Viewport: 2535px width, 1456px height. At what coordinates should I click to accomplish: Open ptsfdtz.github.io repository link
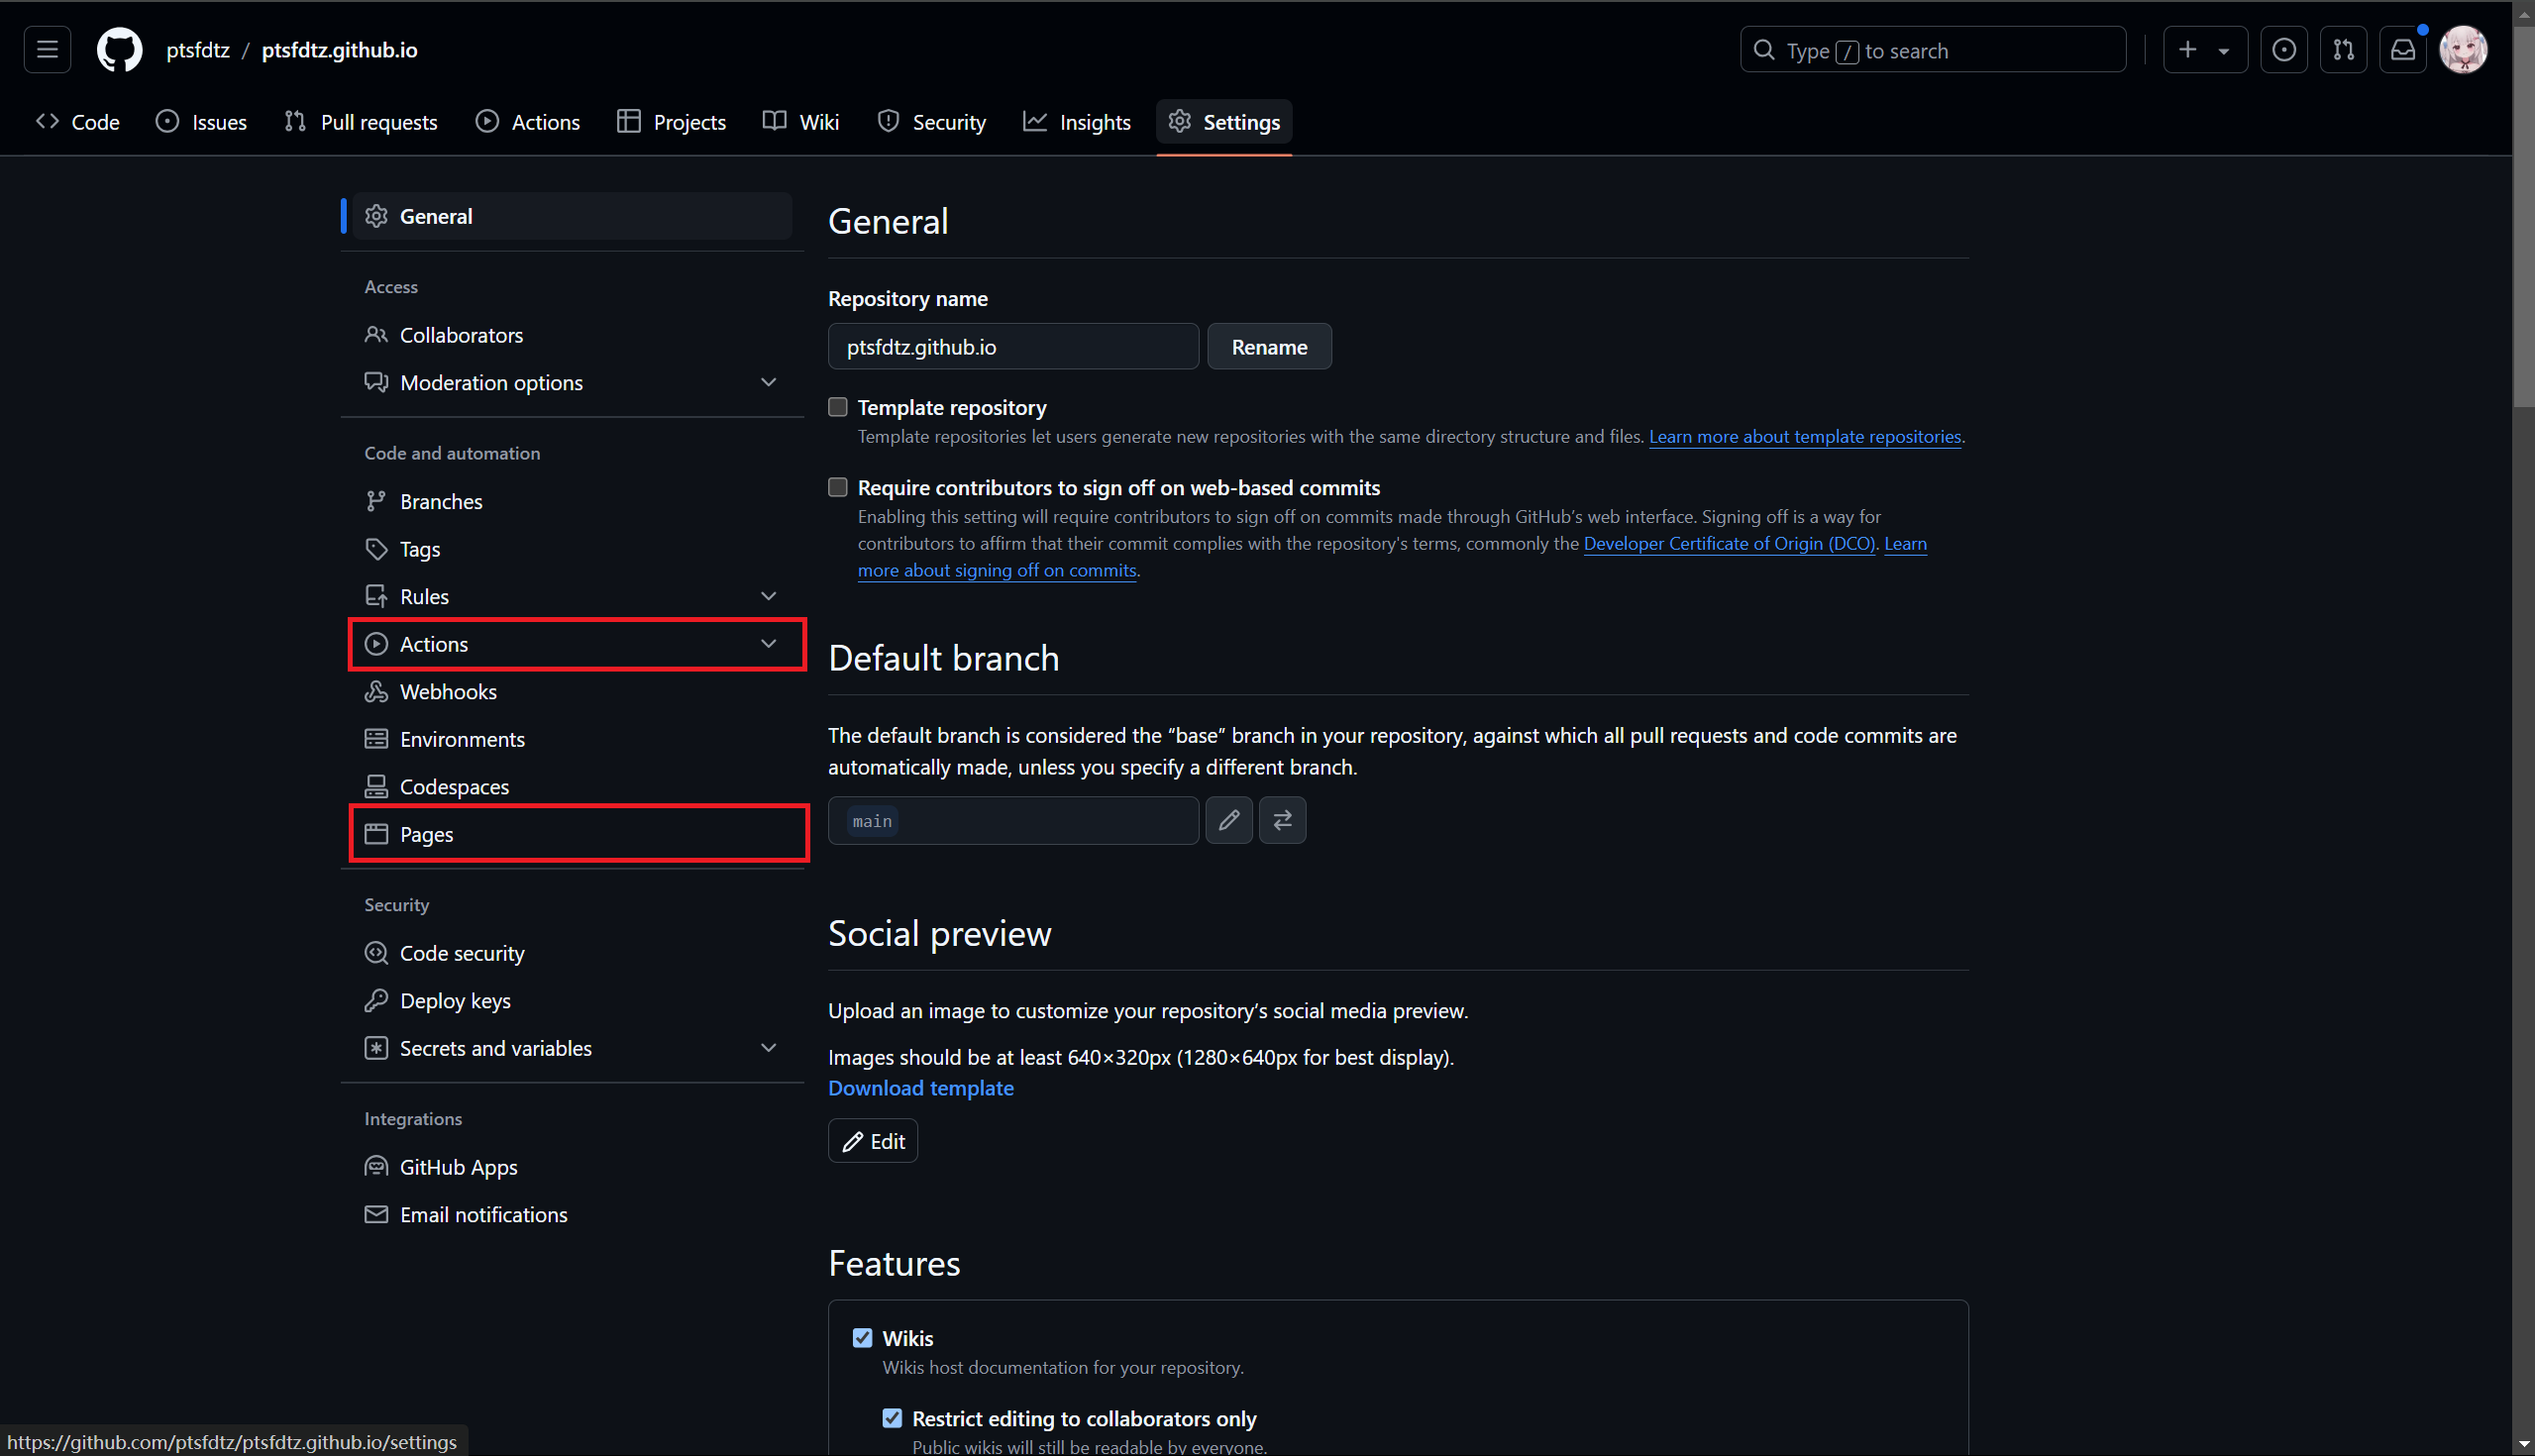339,49
